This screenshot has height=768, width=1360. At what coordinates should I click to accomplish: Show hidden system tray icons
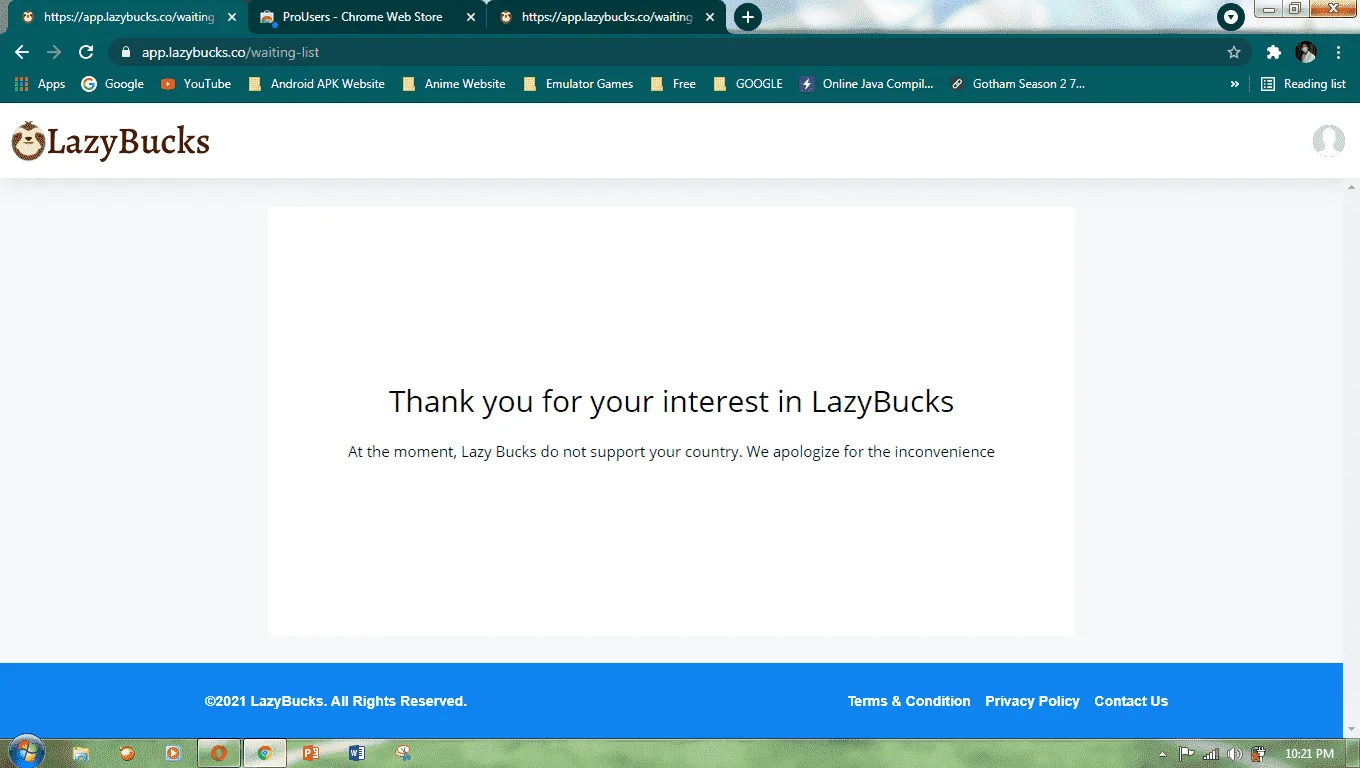[x=1162, y=754]
